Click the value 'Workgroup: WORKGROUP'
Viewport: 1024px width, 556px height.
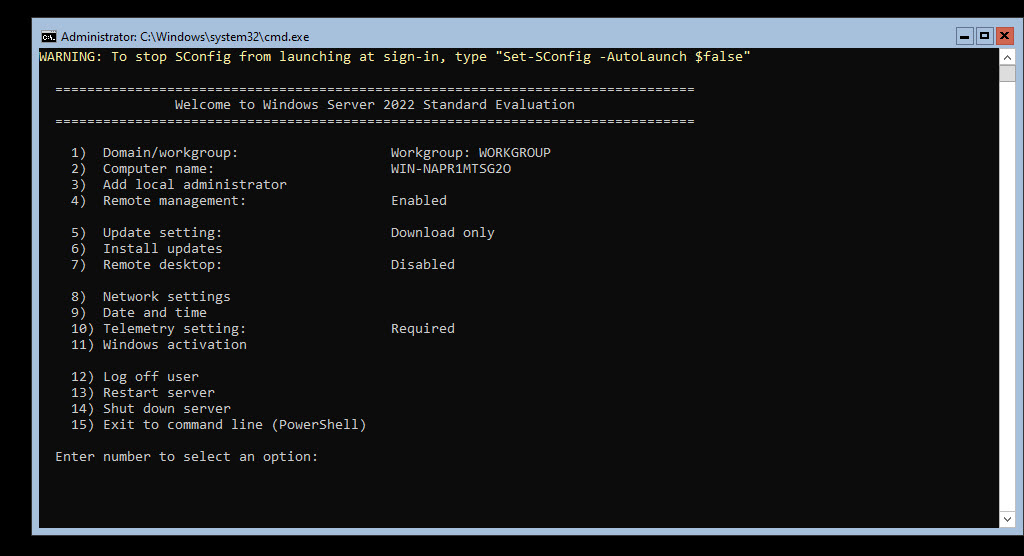tap(470, 153)
